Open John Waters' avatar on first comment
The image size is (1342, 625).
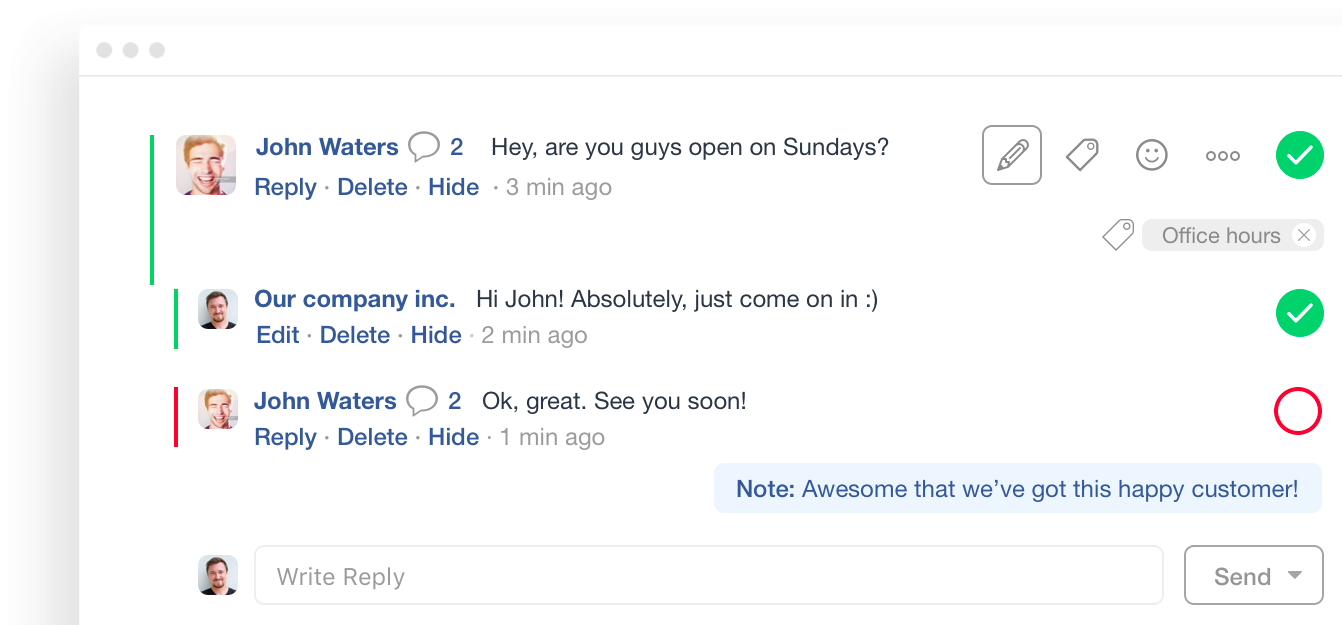(206, 165)
